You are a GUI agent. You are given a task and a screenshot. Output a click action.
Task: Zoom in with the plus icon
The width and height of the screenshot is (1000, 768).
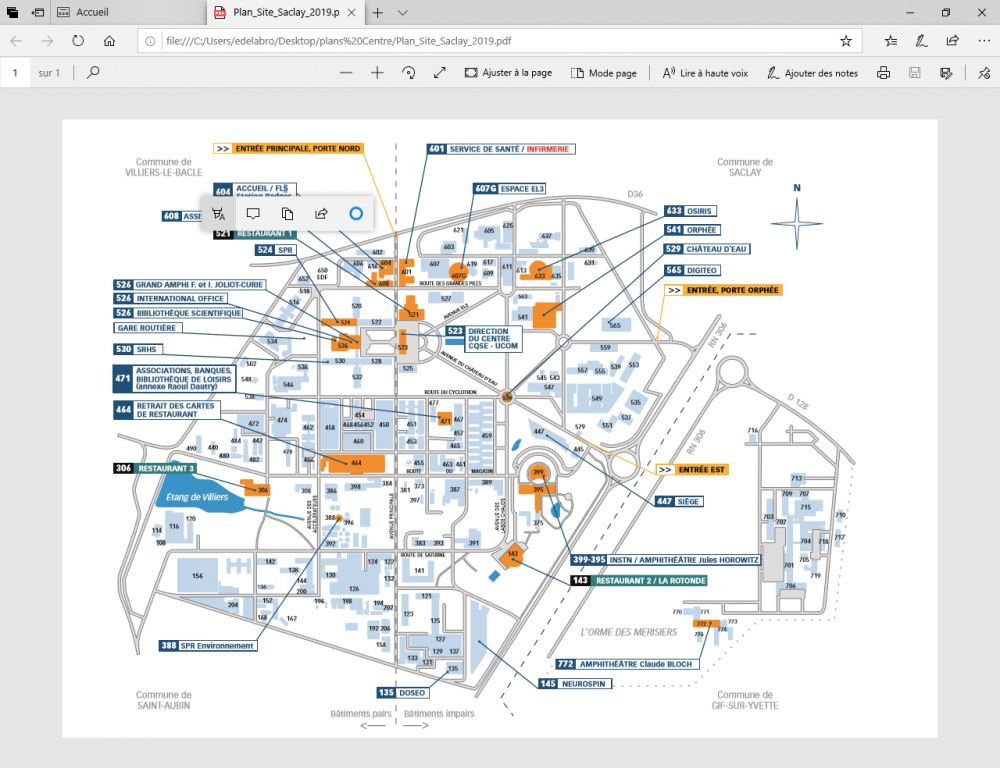[x=377, y=73]
